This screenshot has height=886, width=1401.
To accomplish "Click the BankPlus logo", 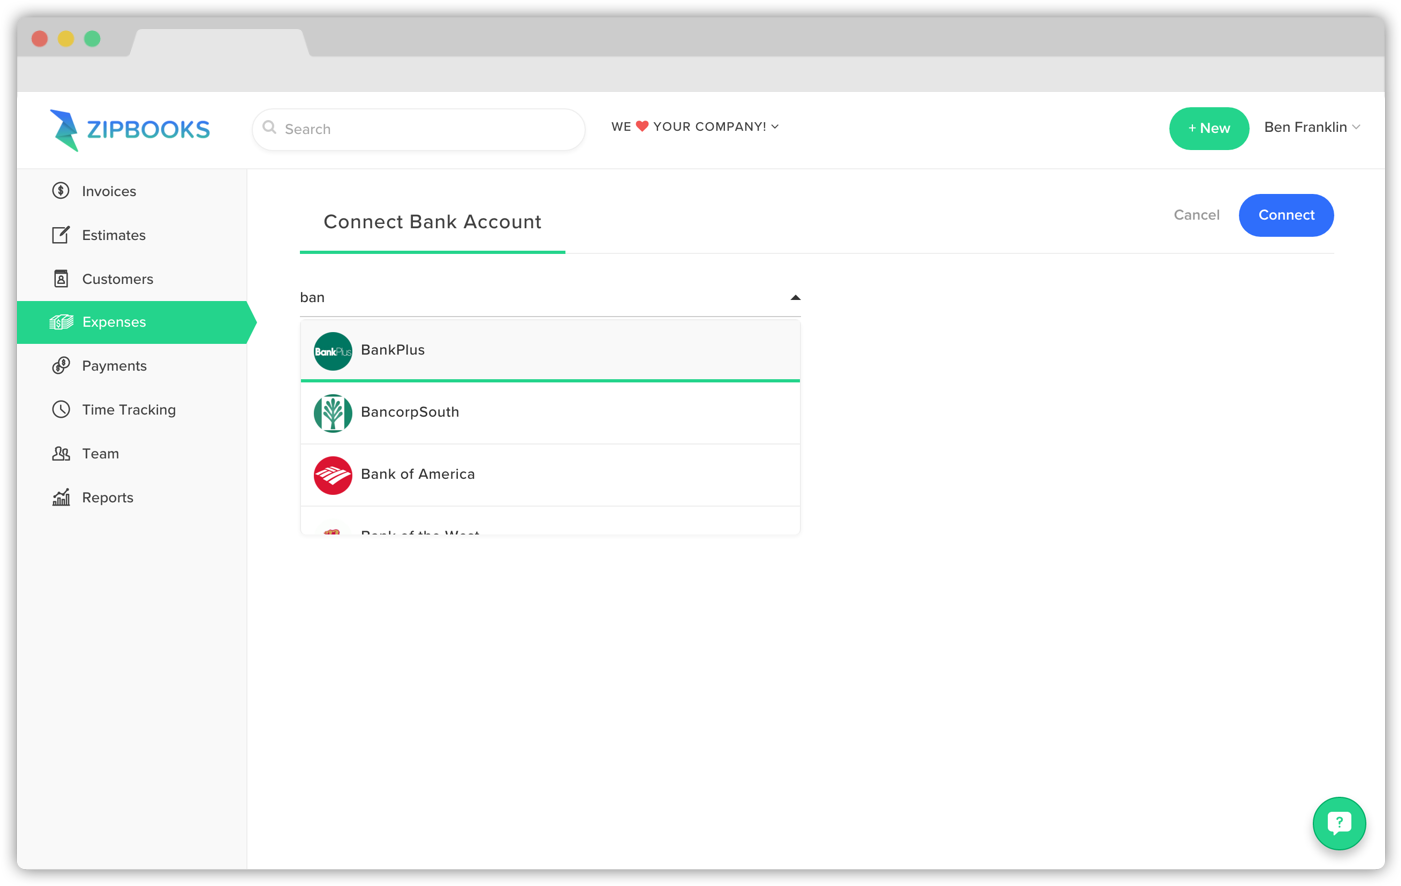I will tap(333, 351).
